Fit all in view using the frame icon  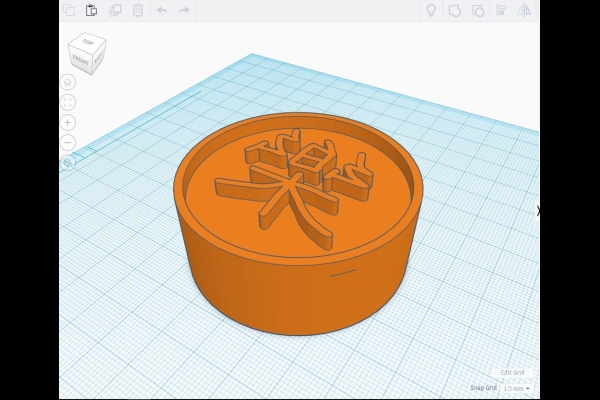click(x=68, y=102)
